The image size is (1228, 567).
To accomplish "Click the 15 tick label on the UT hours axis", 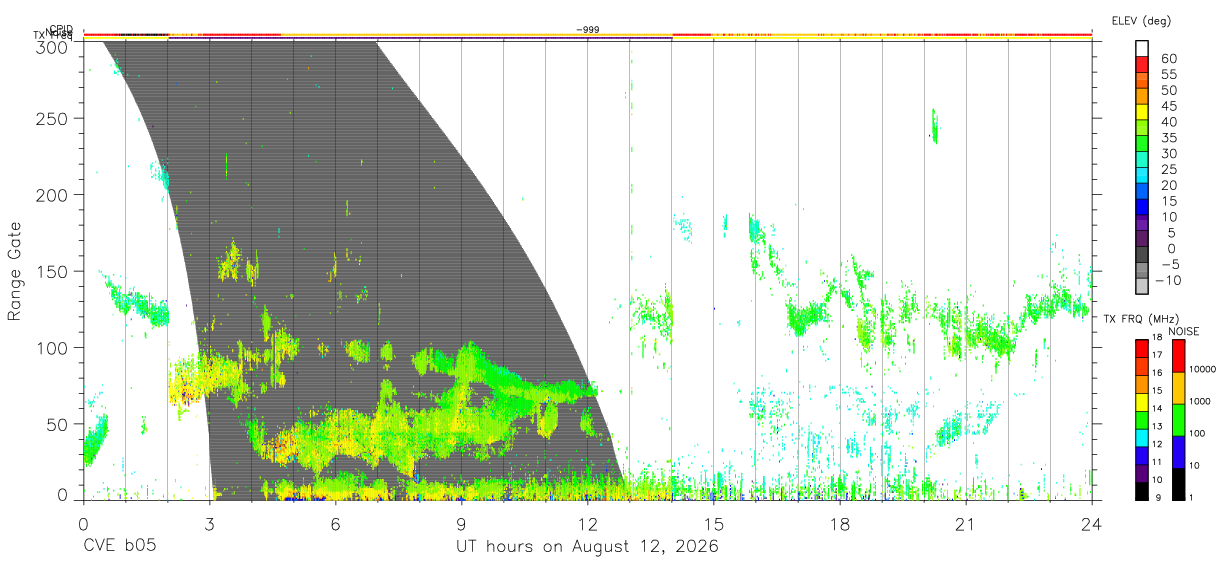I will click(x=714, y=524).
